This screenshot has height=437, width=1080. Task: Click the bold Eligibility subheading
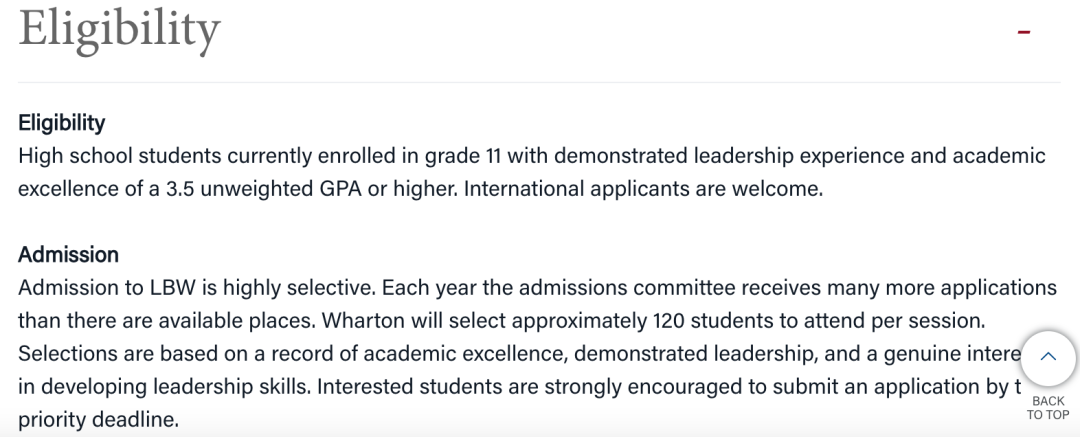tap(61, 123)
